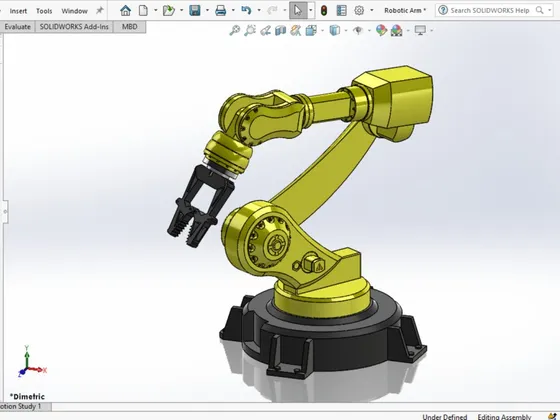Switch to SOLIDWORKS Add-Ins tab
560x420 pixels.
[74, 27]
